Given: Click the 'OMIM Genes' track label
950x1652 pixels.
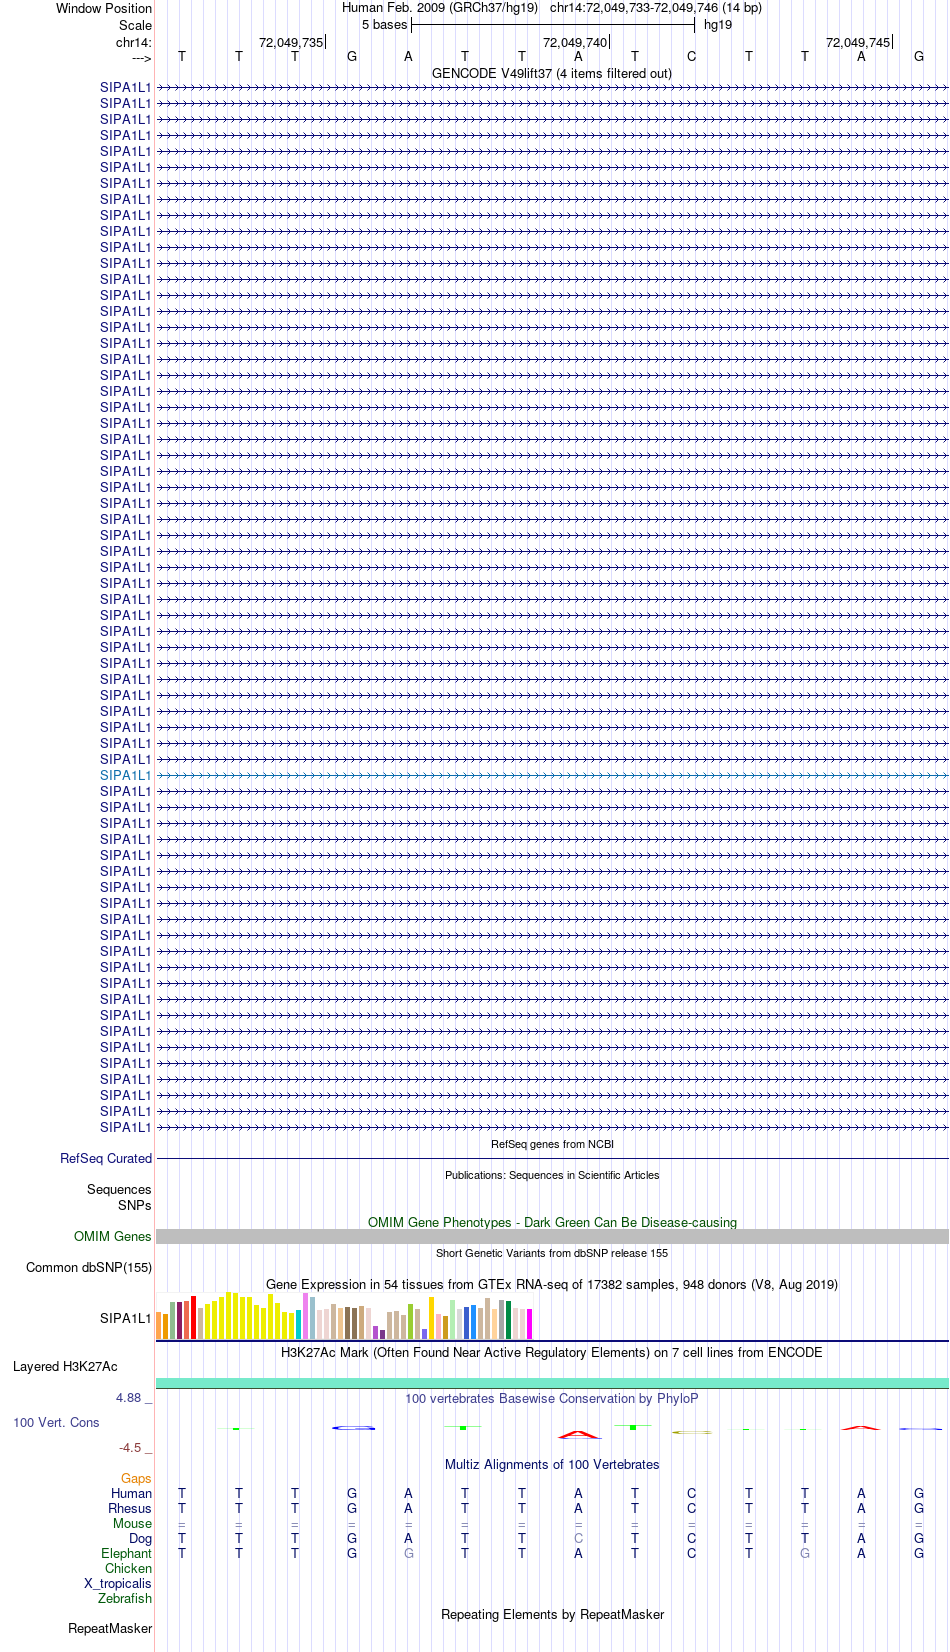Looking at the screenshot, I should point(113,1237).
